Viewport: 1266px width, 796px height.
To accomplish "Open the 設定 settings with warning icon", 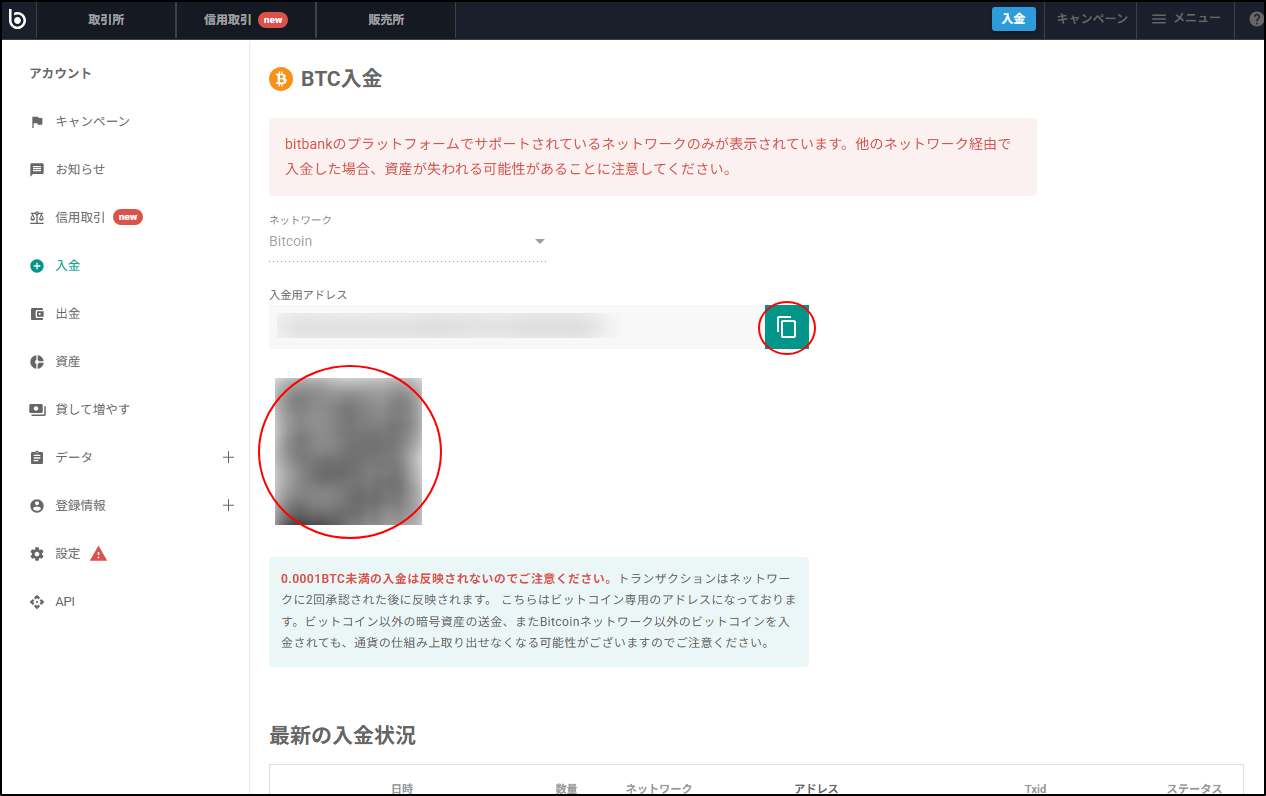I will pos(36,553).
